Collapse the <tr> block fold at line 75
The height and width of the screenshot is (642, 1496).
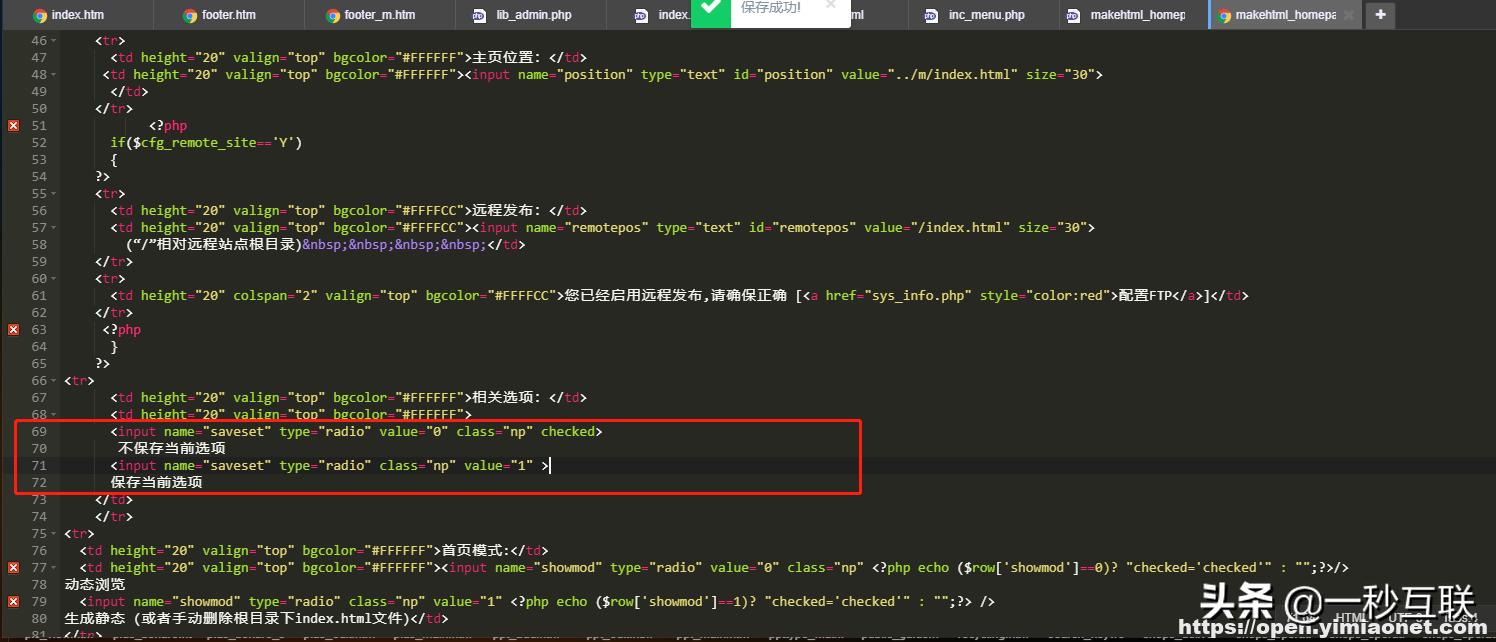tap(53, 533)
